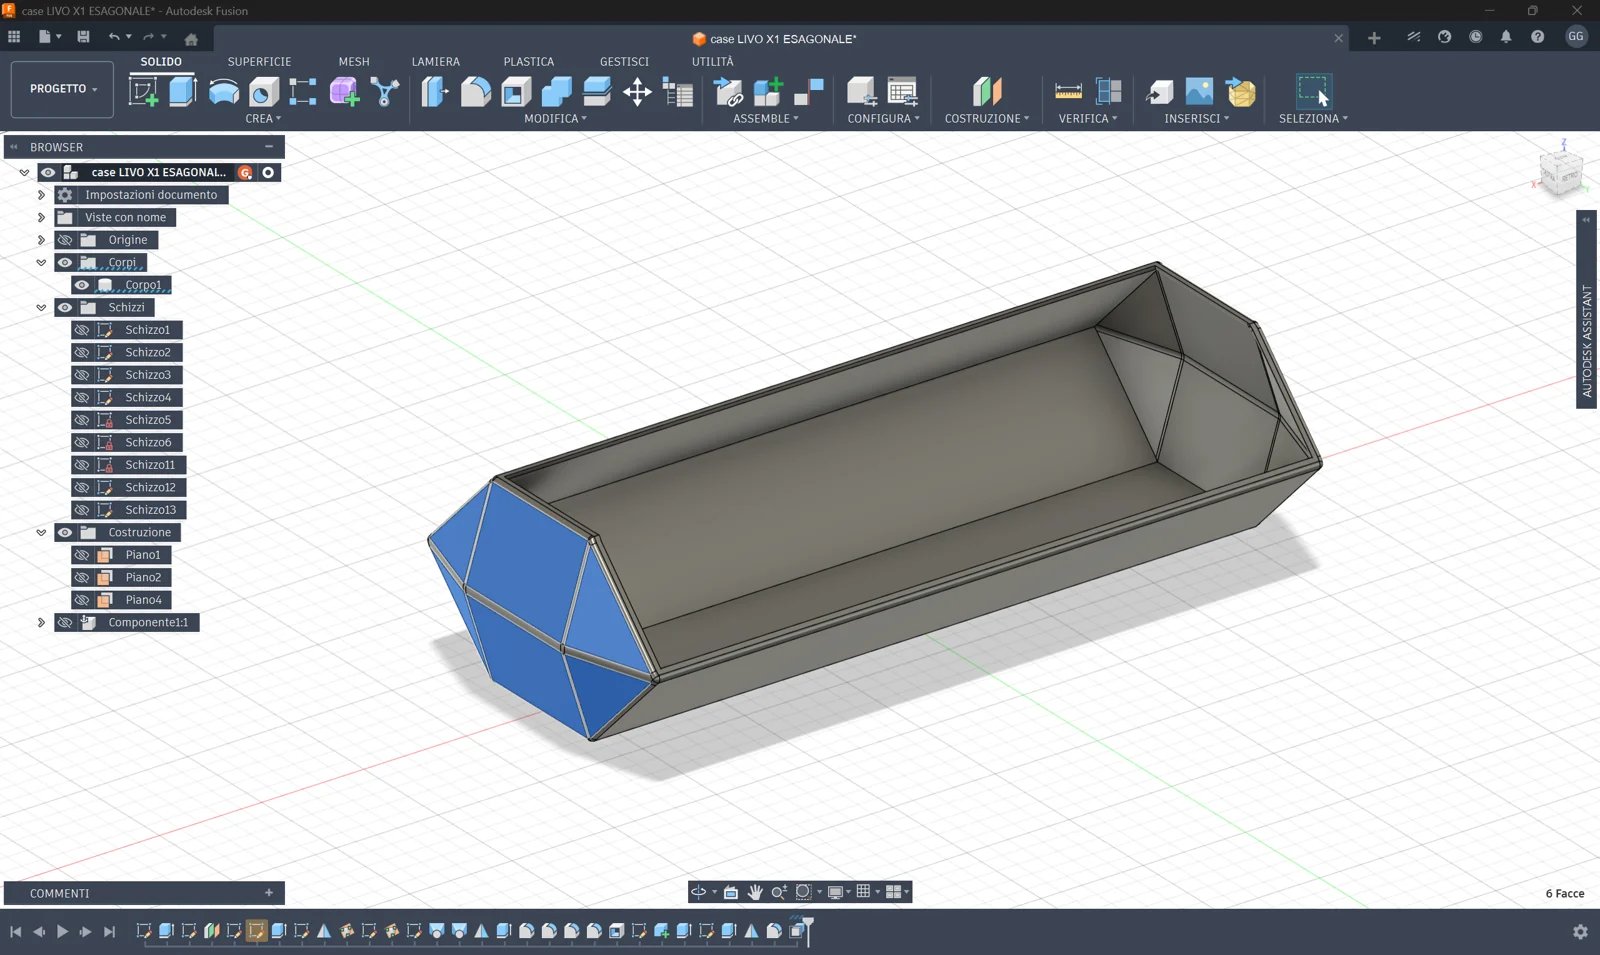Click the timeline end marker

pos(808,931)
